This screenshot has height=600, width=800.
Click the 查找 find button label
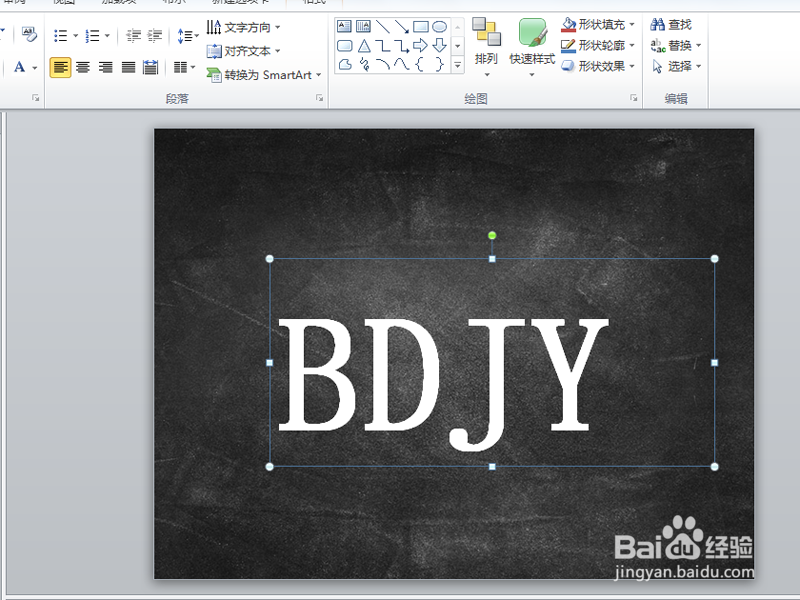click(x=680, y=24)
